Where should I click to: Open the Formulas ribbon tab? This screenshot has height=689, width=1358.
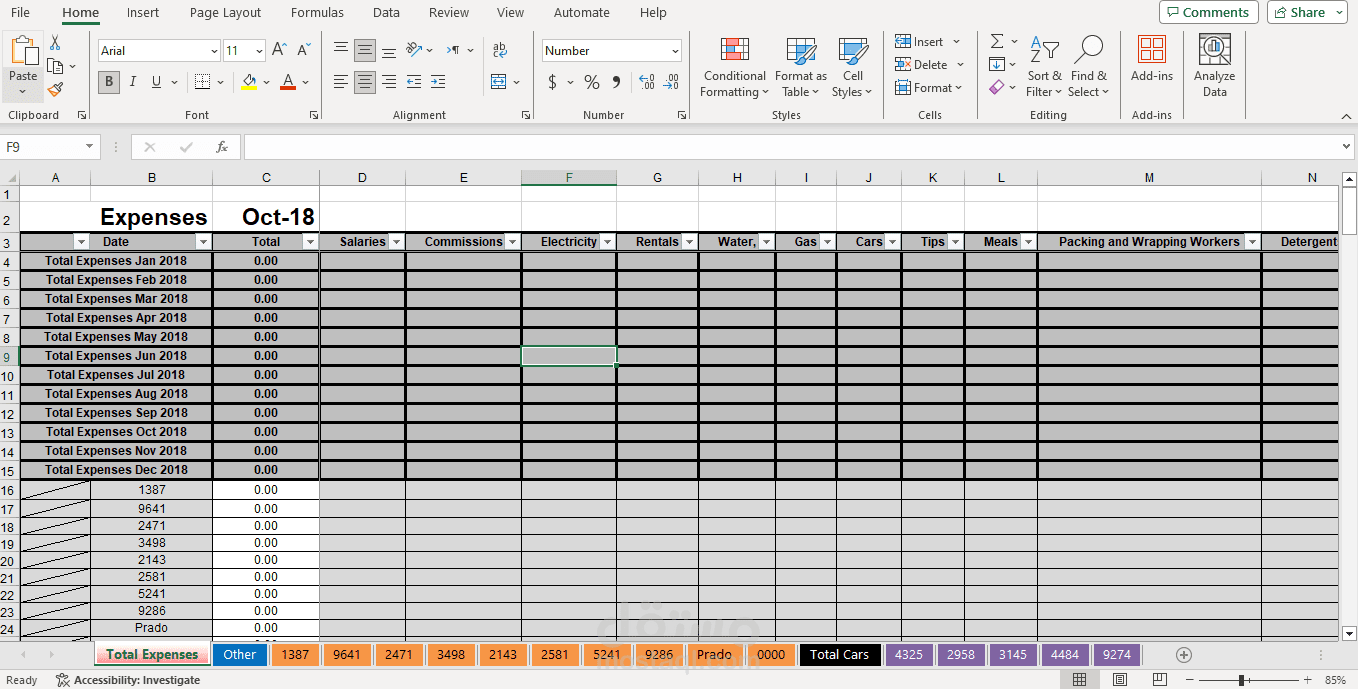tap(317, 13)
